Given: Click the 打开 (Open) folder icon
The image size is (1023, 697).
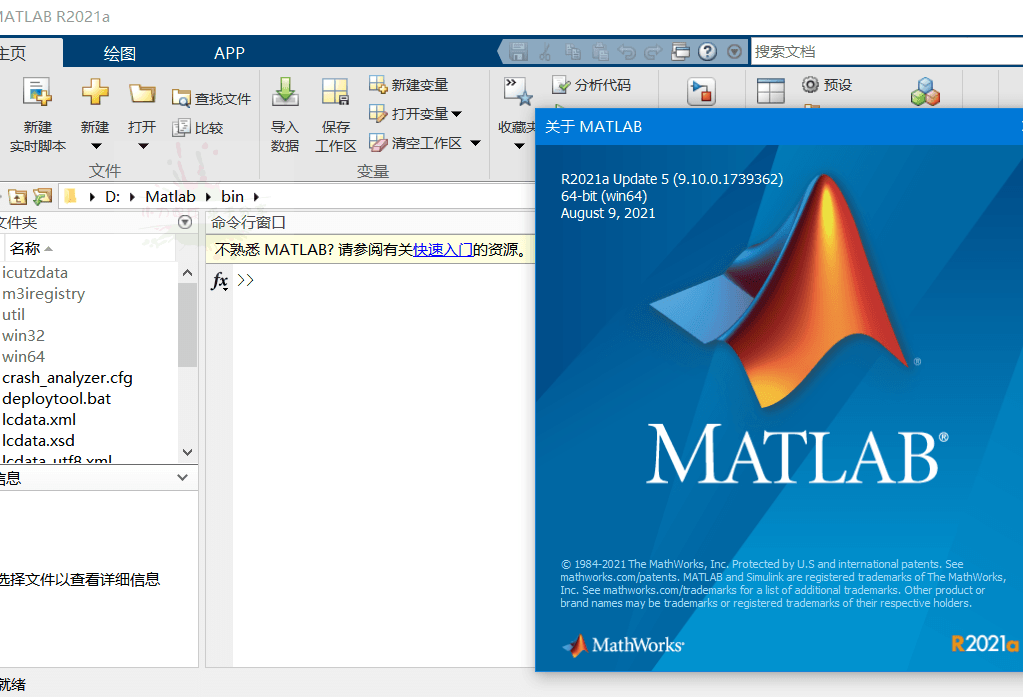Looking at the screenshot, I should pos(141,96).
